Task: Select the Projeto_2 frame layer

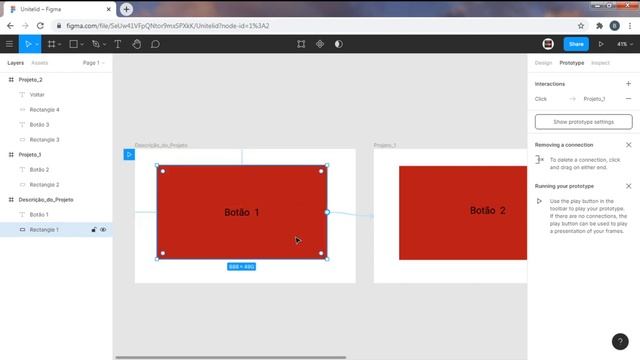Action: pos(56,80)
